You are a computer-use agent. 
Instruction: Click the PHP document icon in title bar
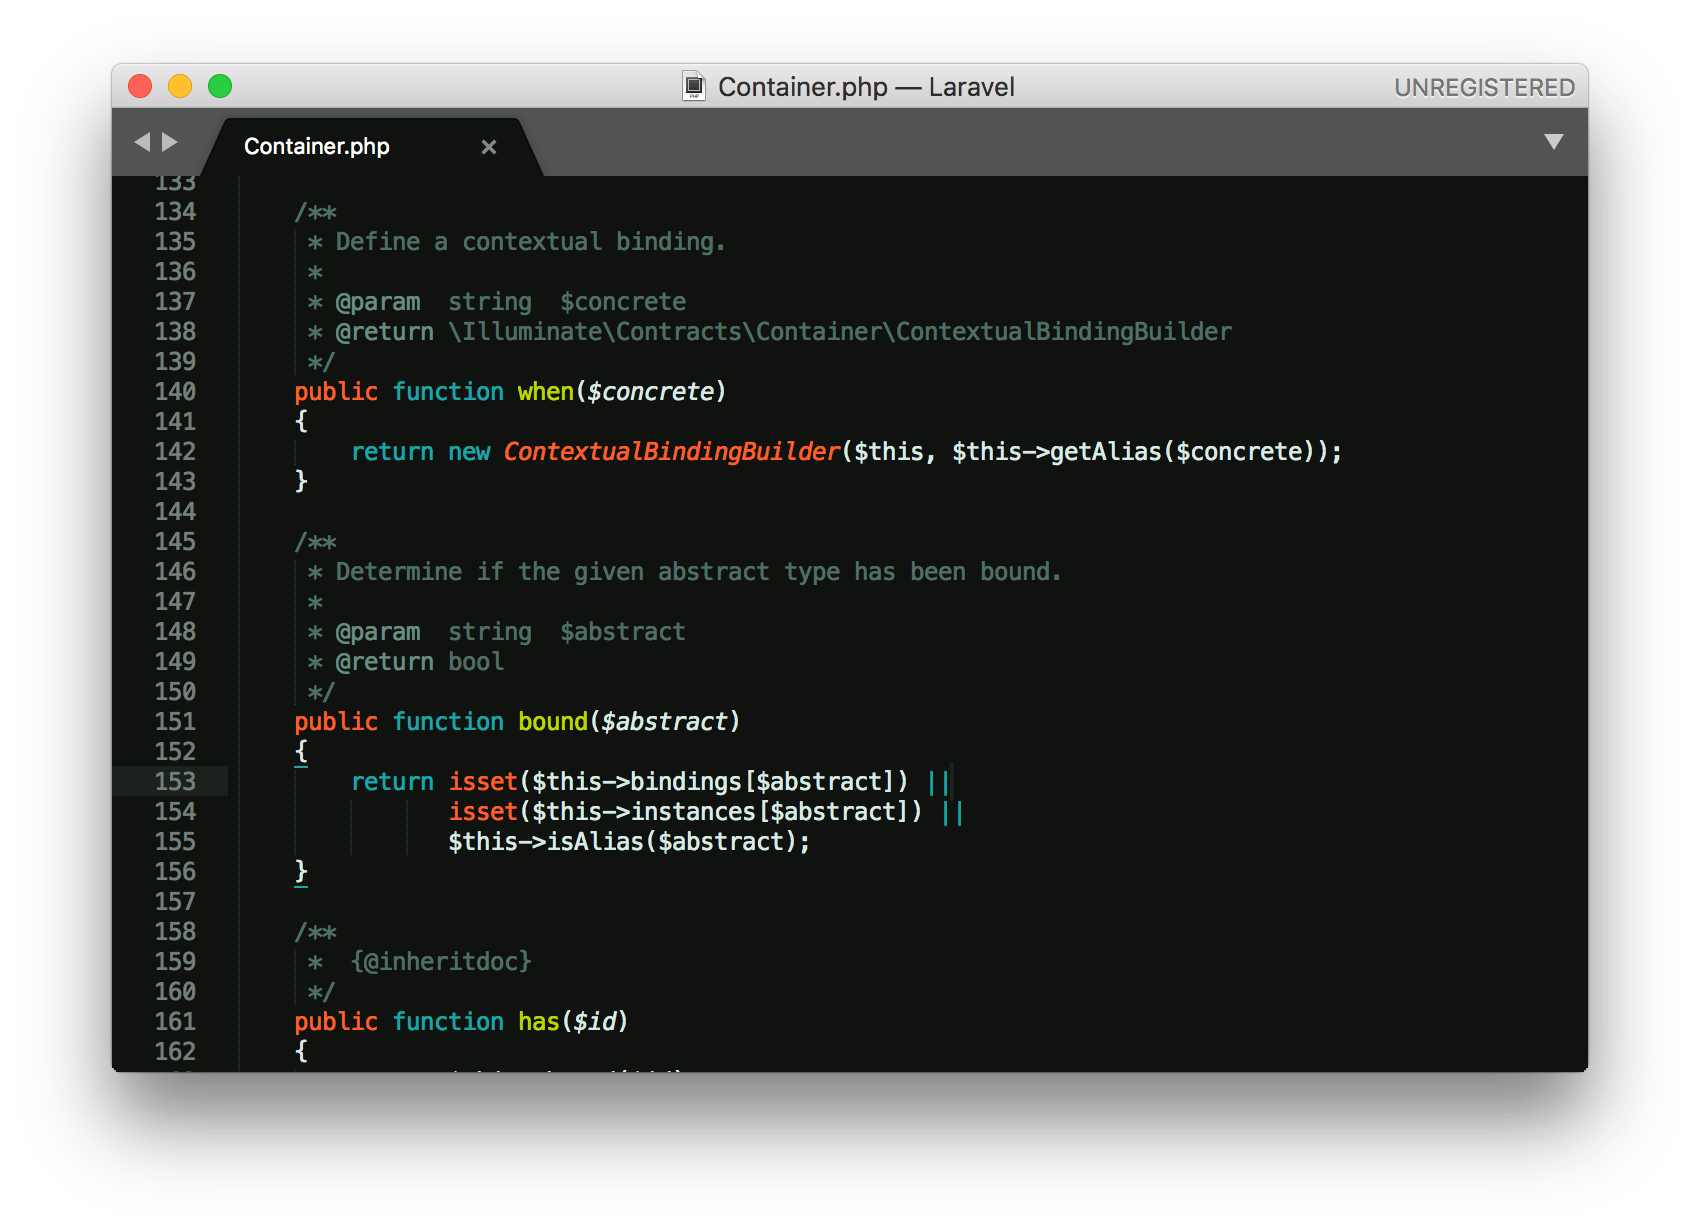click(695, 87)
